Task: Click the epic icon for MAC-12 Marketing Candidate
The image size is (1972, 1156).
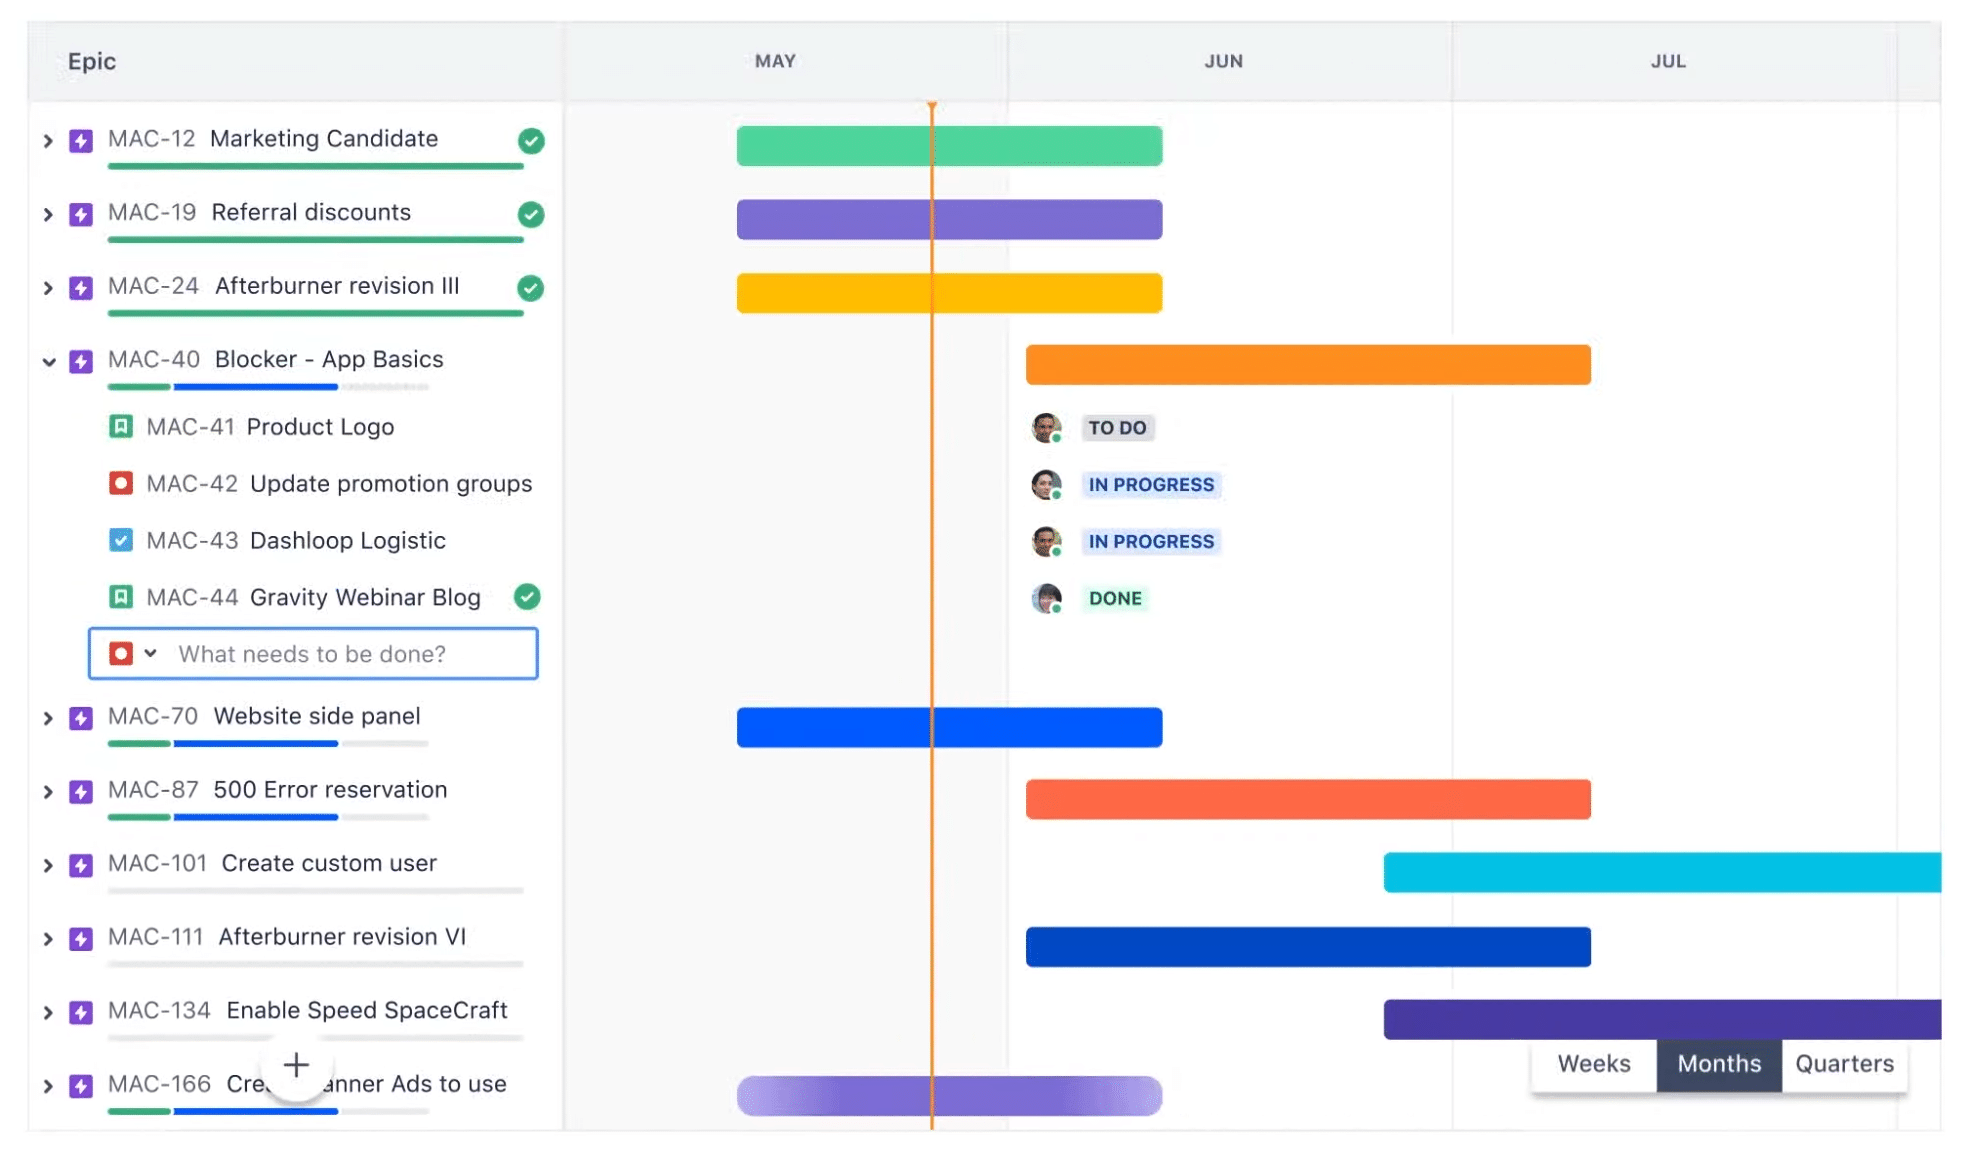Action: pyautogui.click(x=81, y=140)
